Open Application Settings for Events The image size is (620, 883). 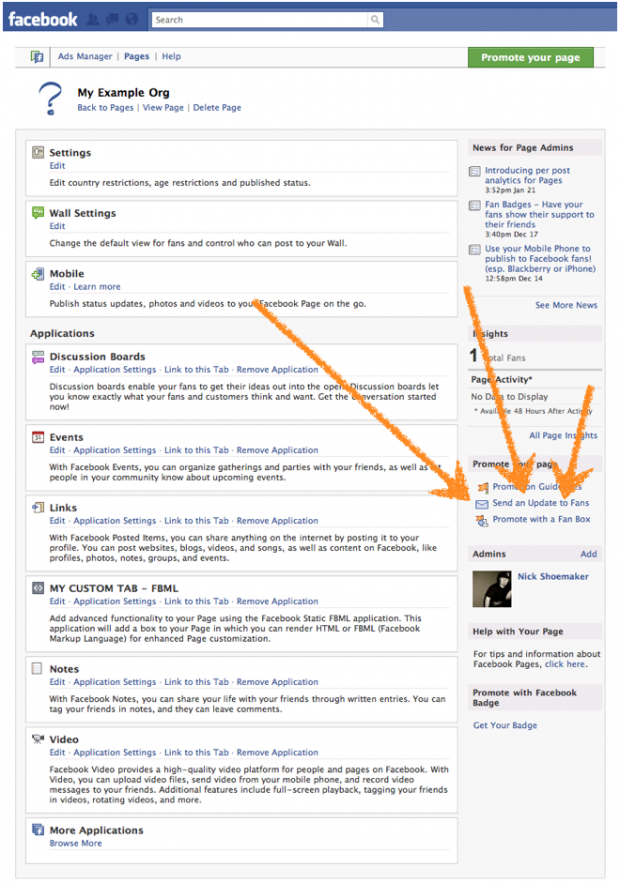click(x=114, y=450)
